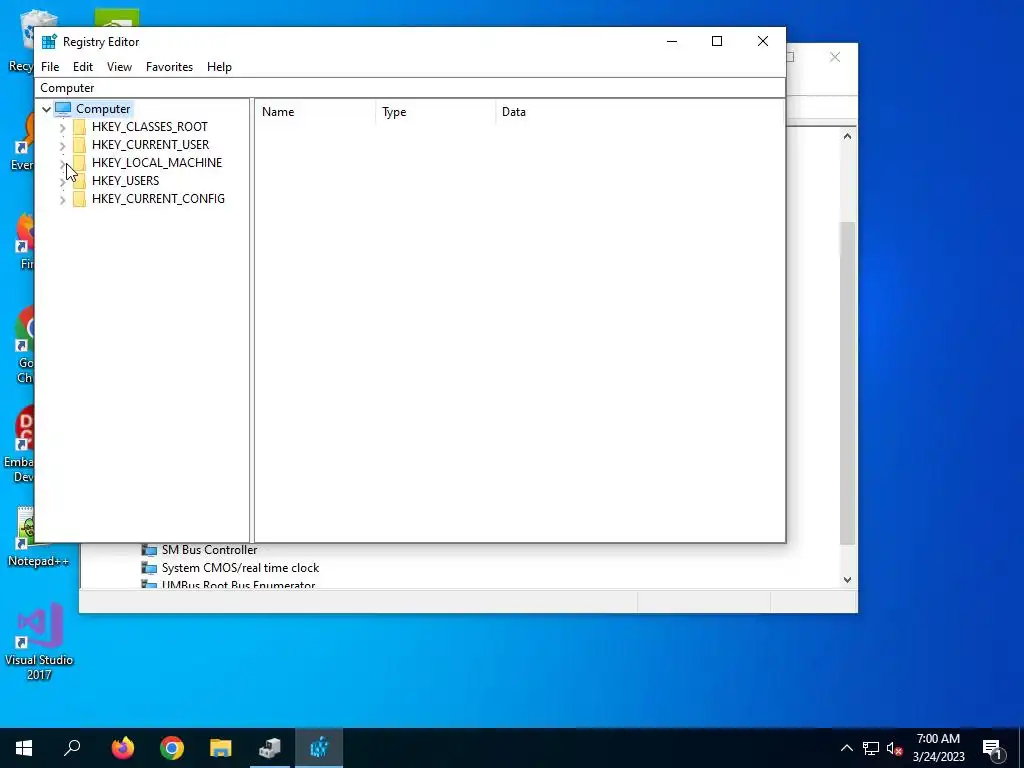Click the Type column header

(436, 112)
